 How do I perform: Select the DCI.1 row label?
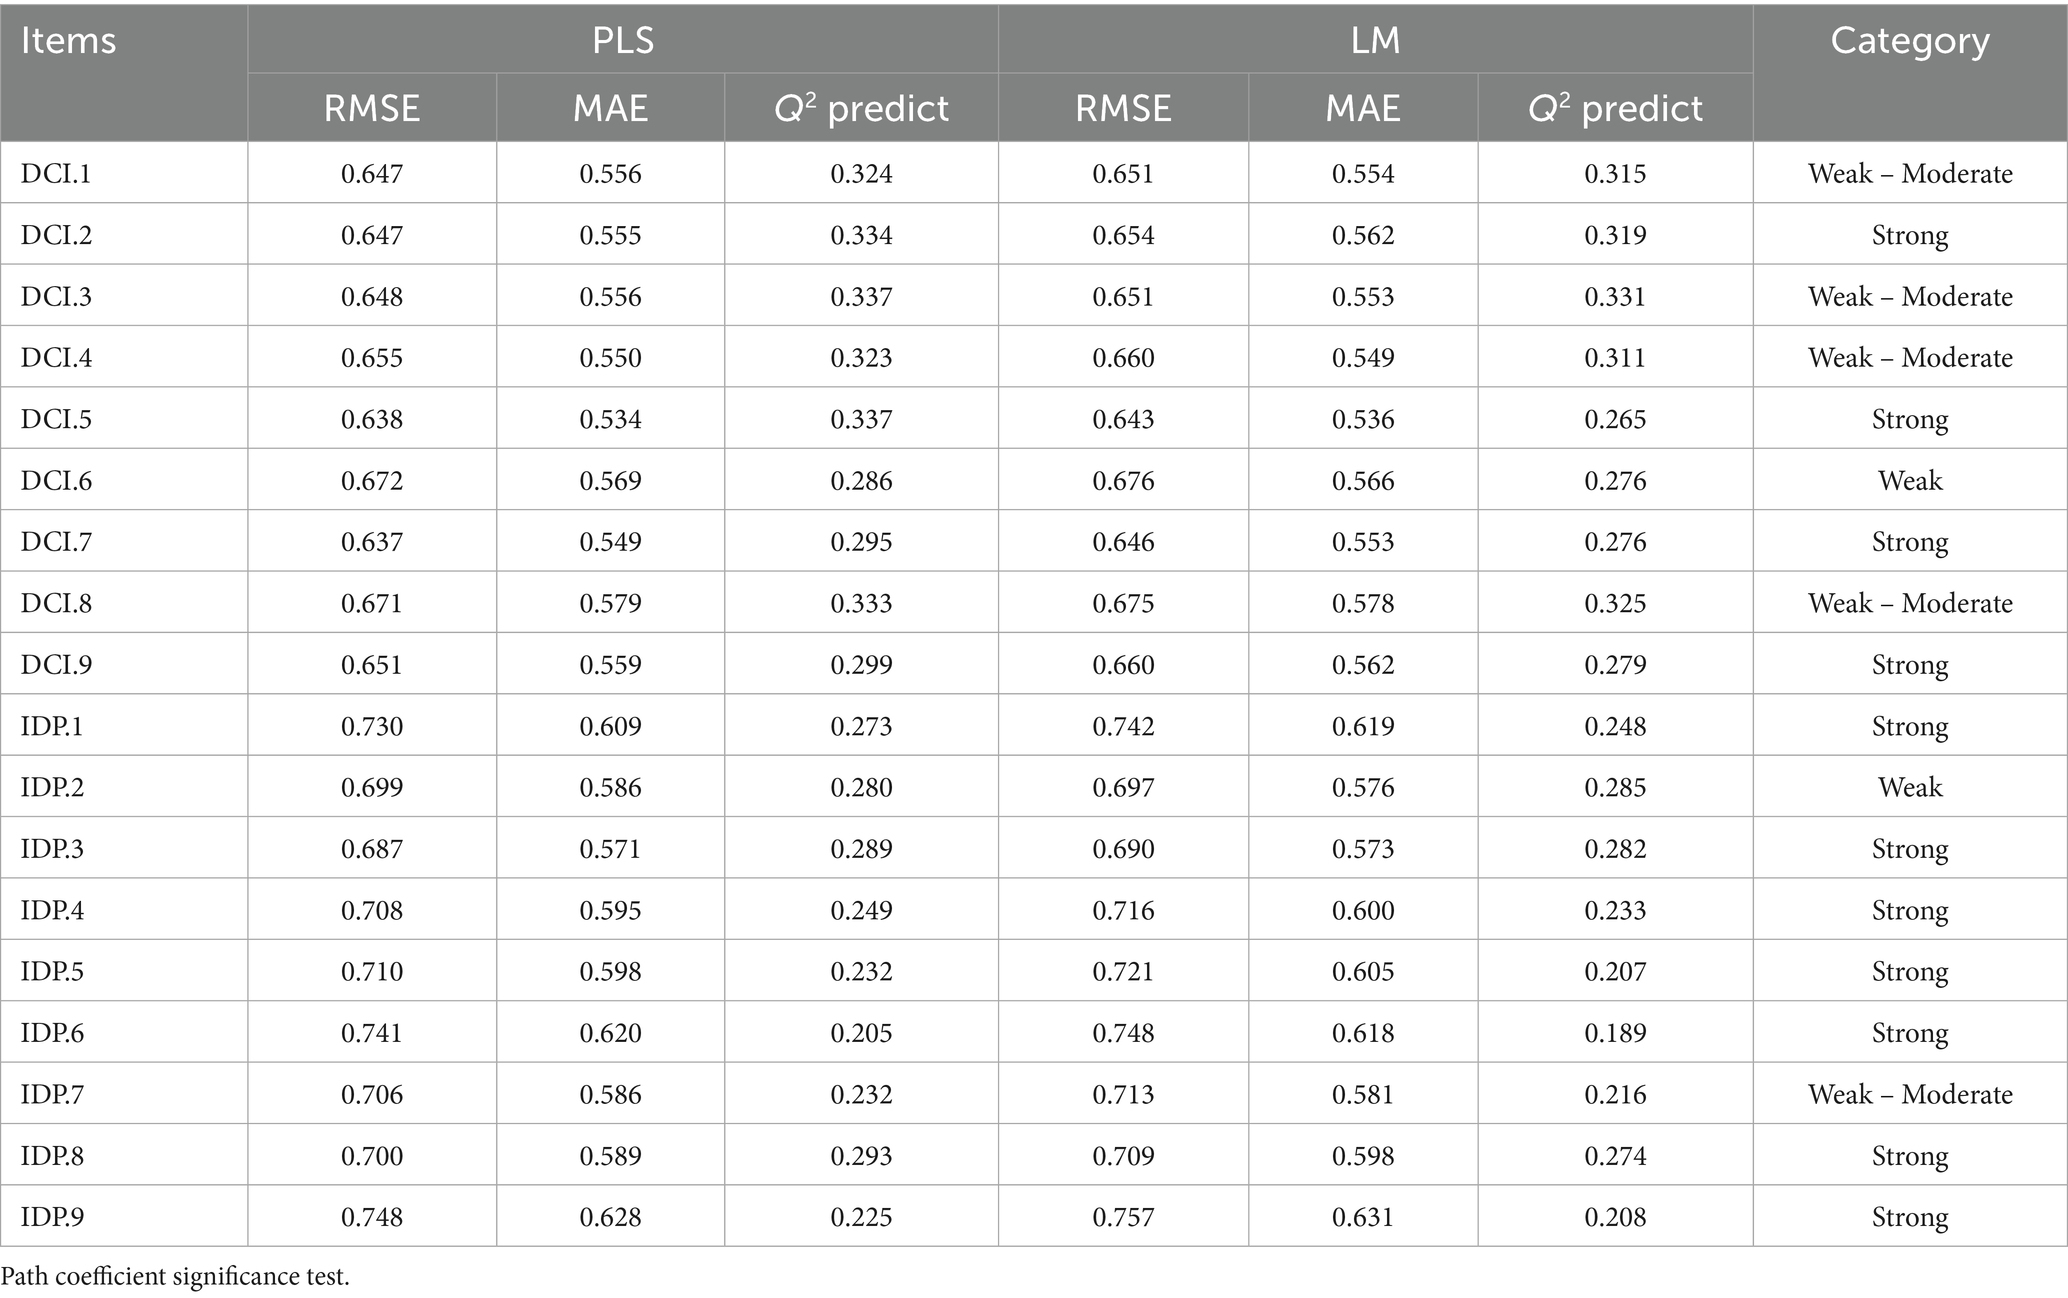coord(56,174)
